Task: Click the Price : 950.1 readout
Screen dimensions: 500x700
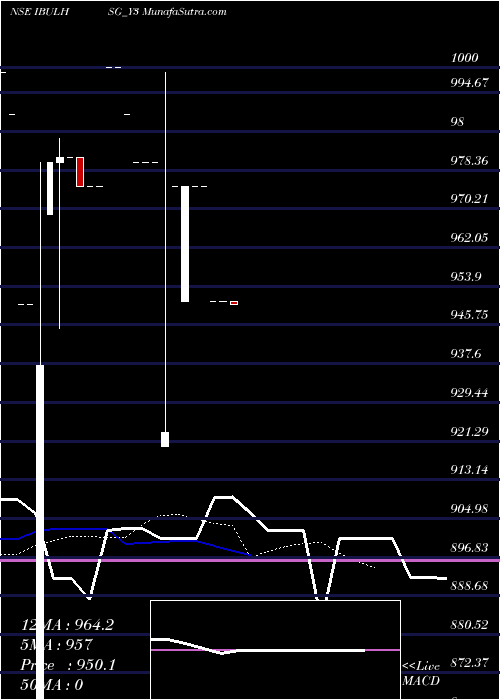Action: [x=68, y=665]
